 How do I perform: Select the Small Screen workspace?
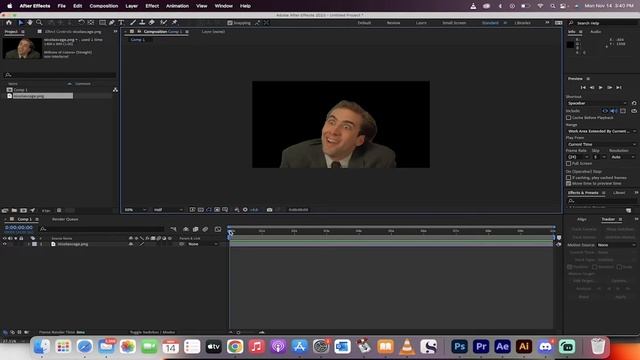point(454,23)
